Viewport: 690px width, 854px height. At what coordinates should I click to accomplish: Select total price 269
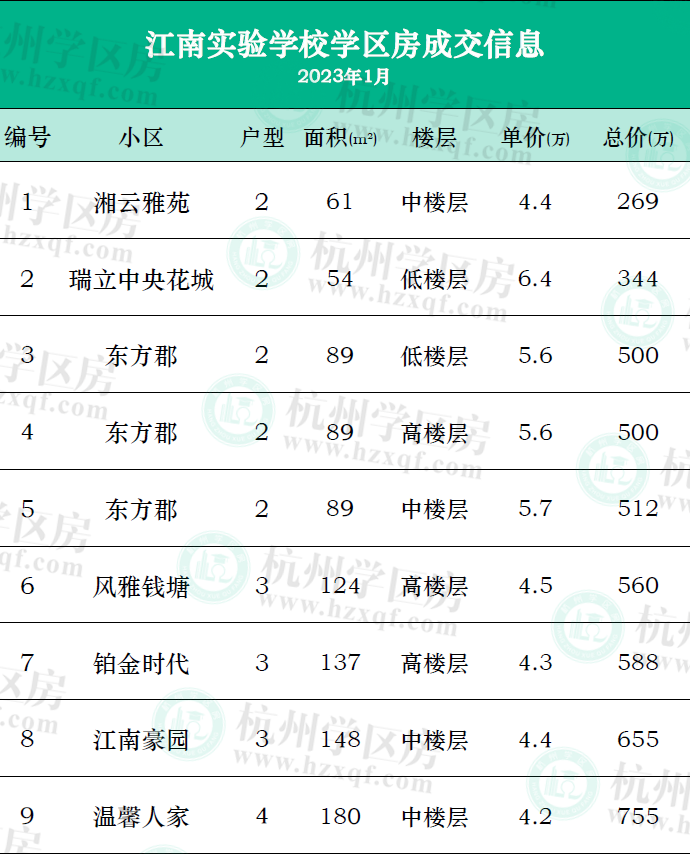coord(638,202)
